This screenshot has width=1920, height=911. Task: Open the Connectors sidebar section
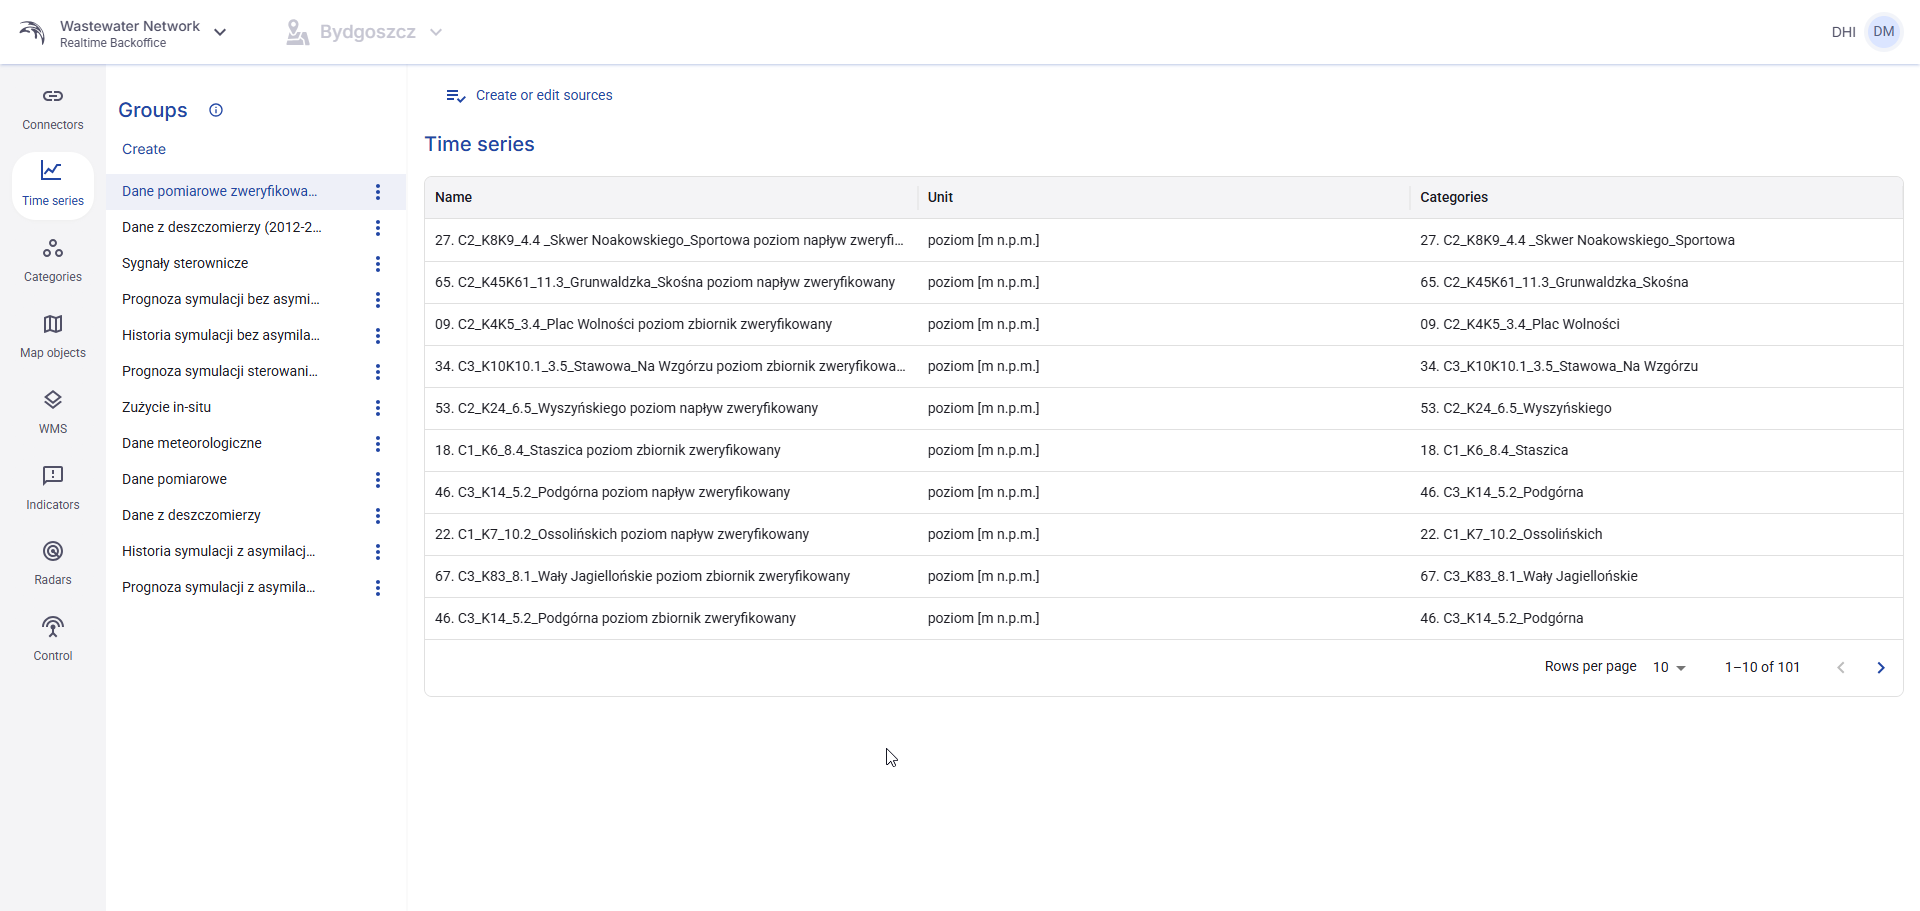pyautogui.click(x=53, y=109)
